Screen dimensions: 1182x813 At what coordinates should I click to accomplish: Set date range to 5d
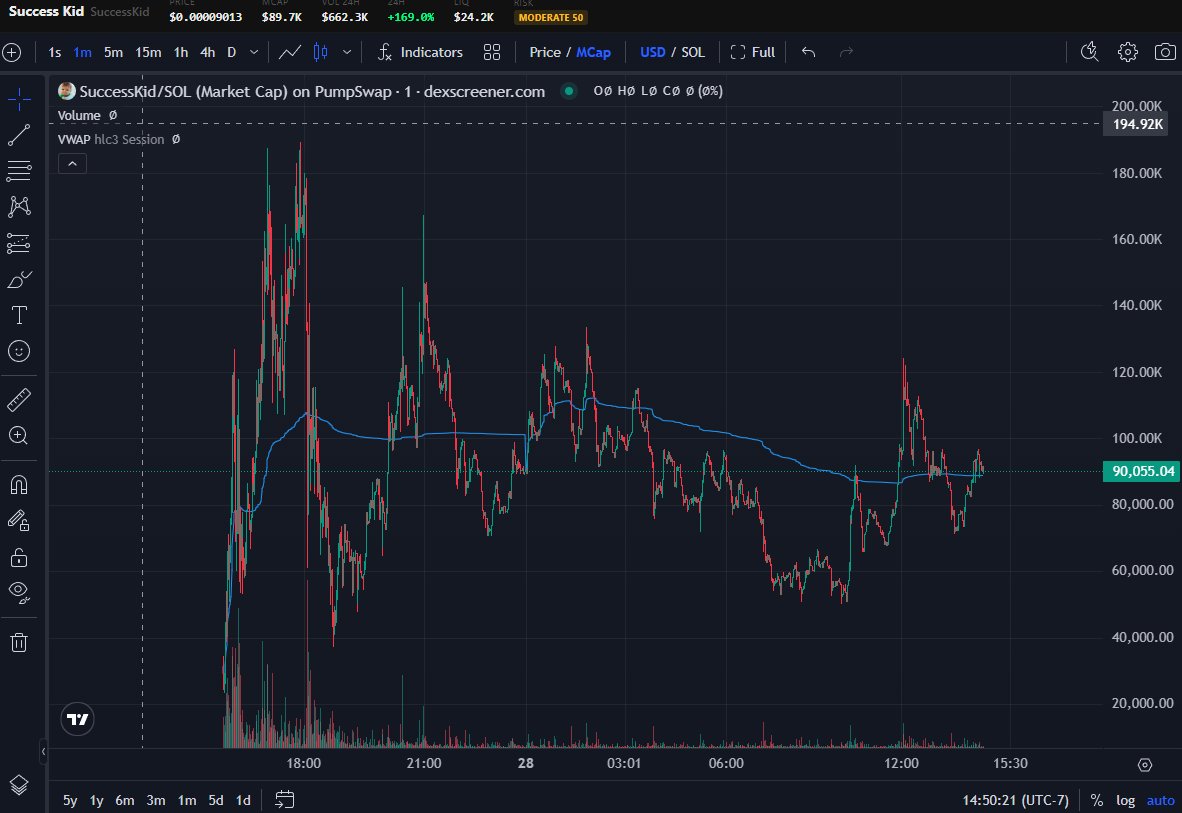[216, 800]
